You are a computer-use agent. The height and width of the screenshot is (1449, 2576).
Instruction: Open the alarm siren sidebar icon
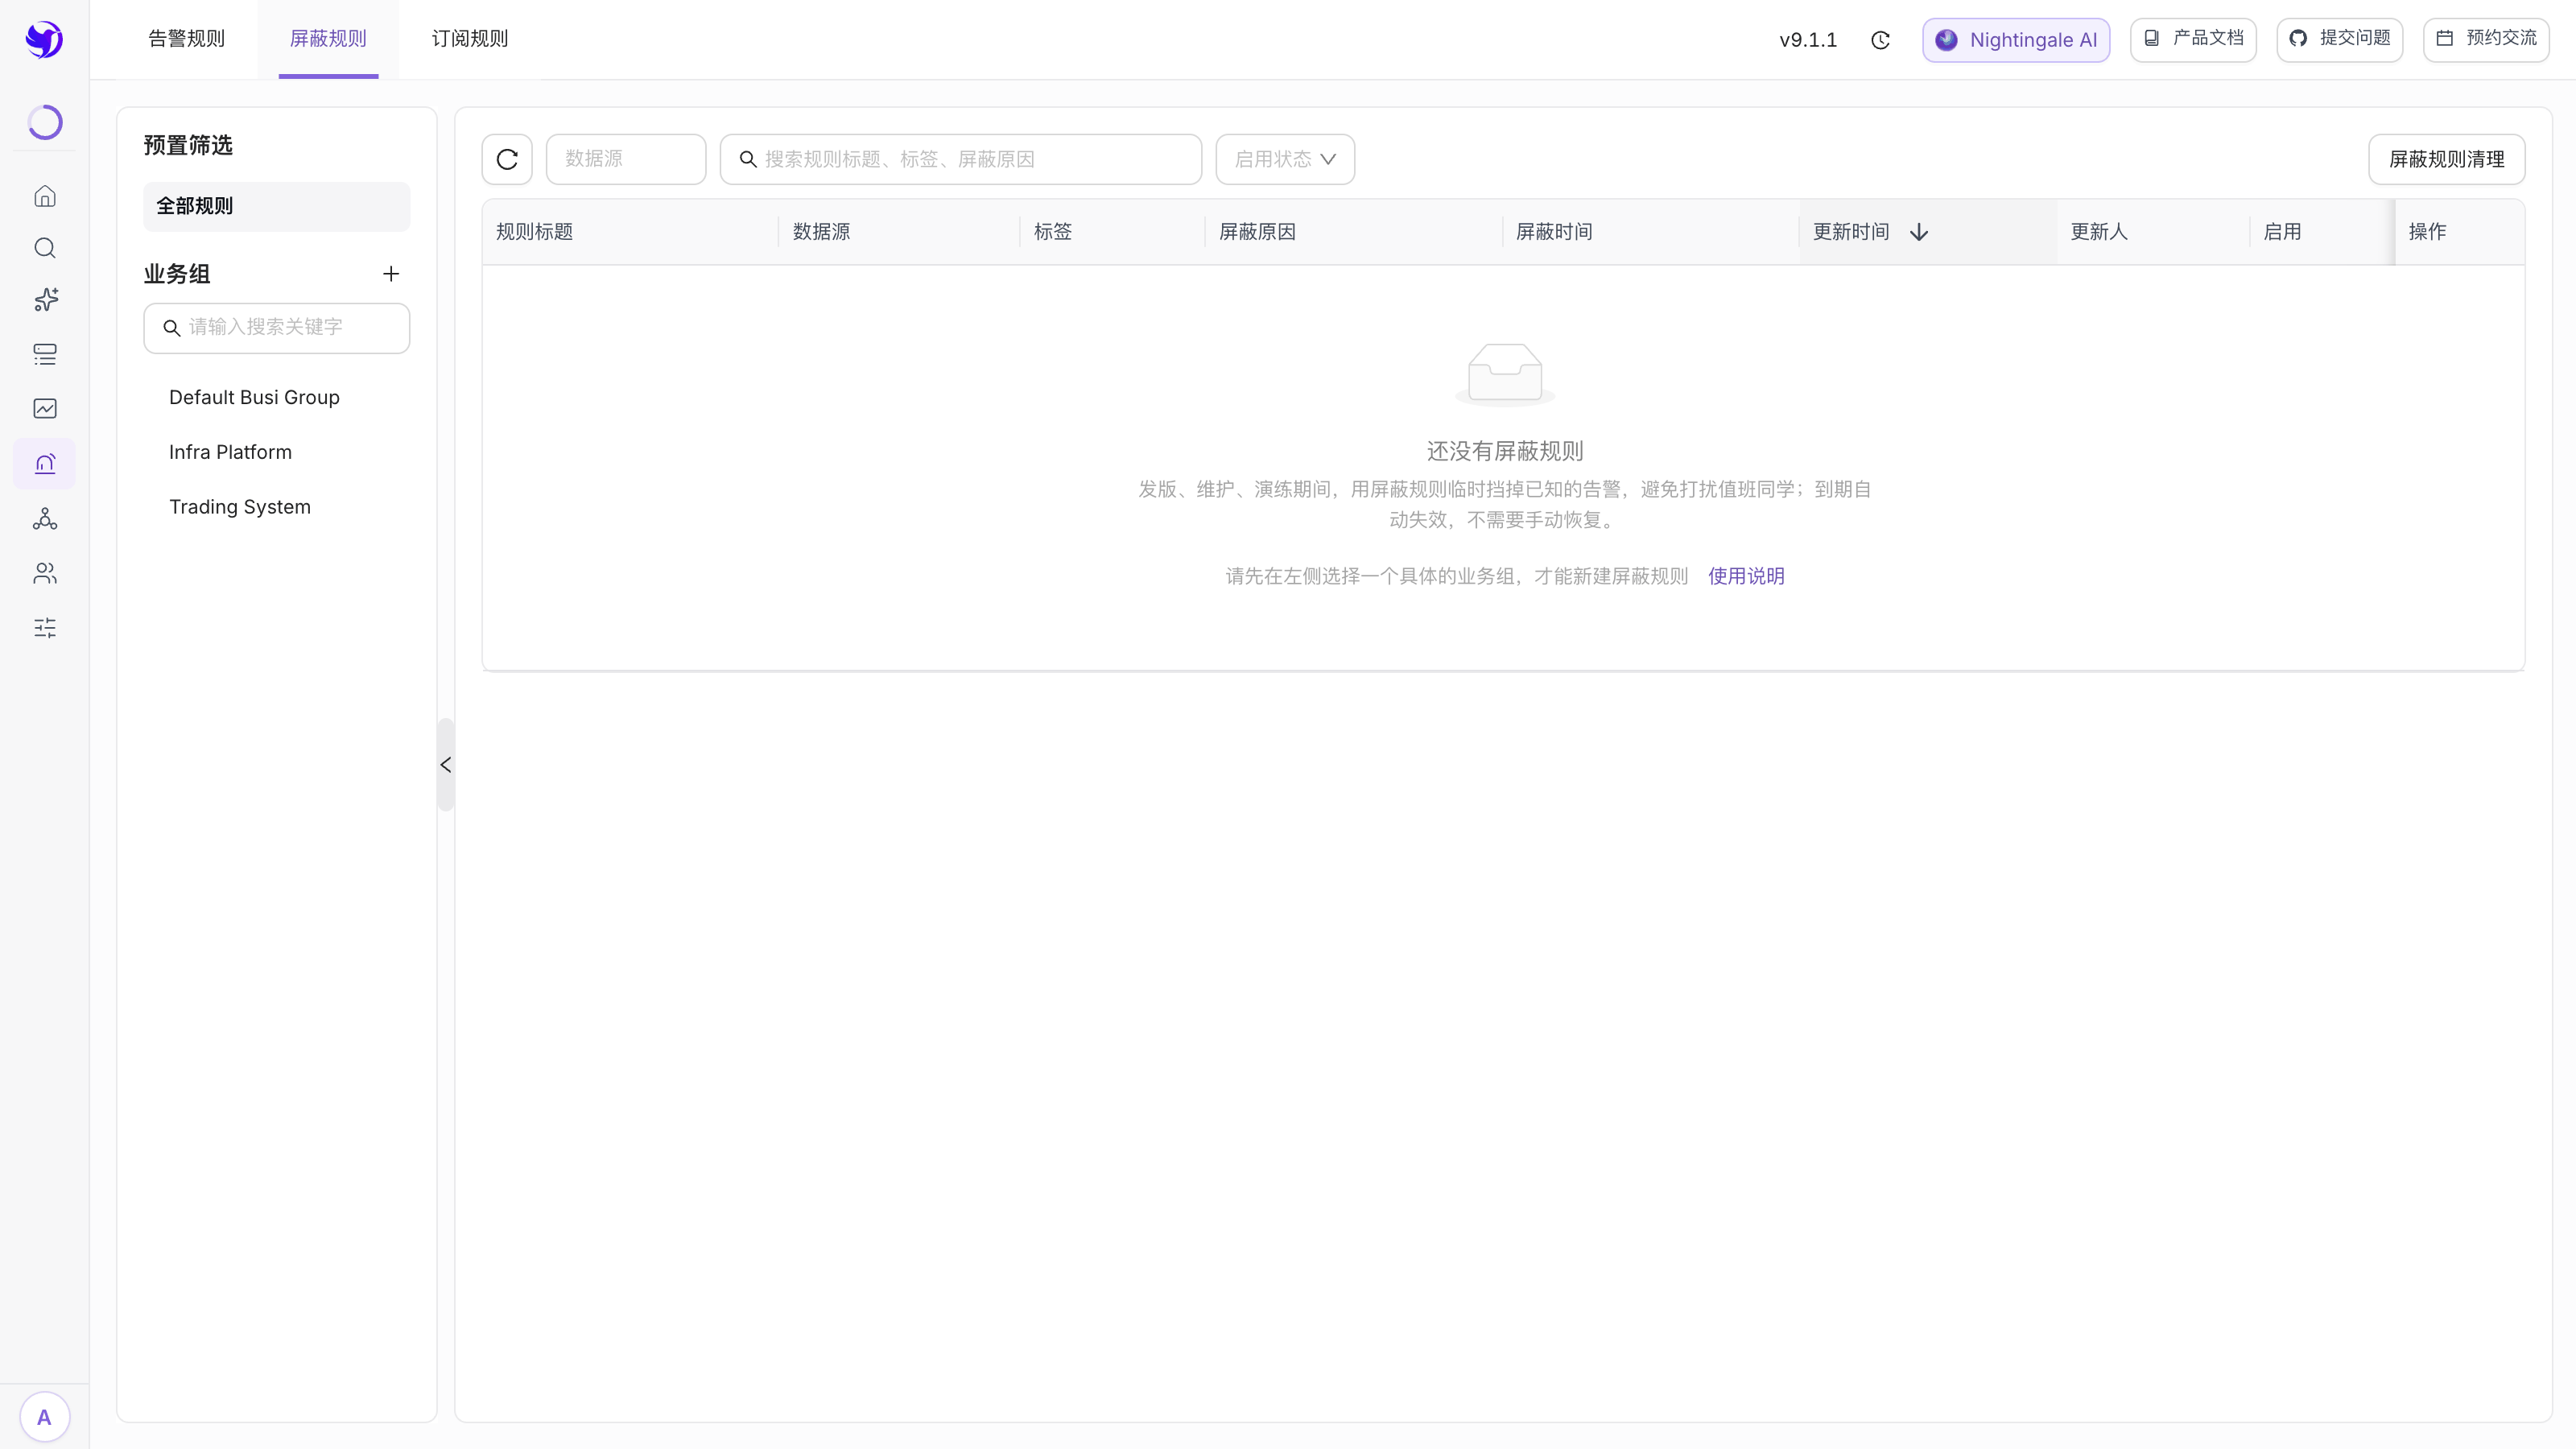45,464
